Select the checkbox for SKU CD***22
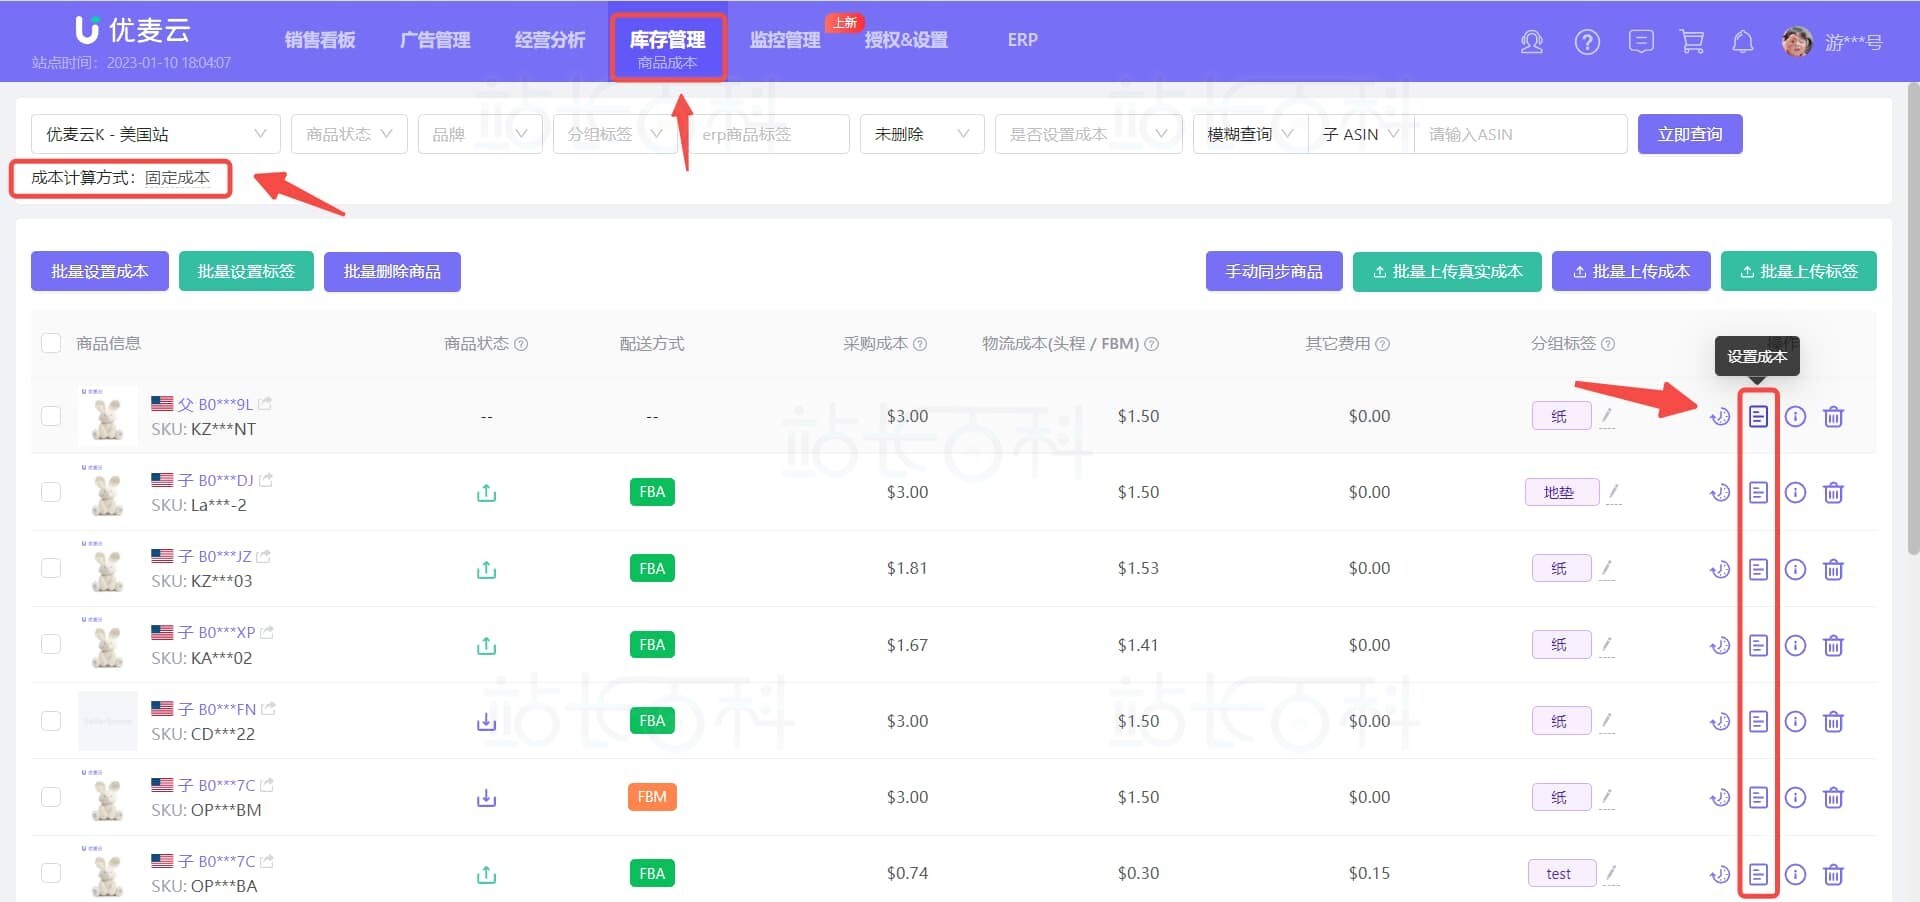Screen dimensions: 1920x902 point(51,721)
